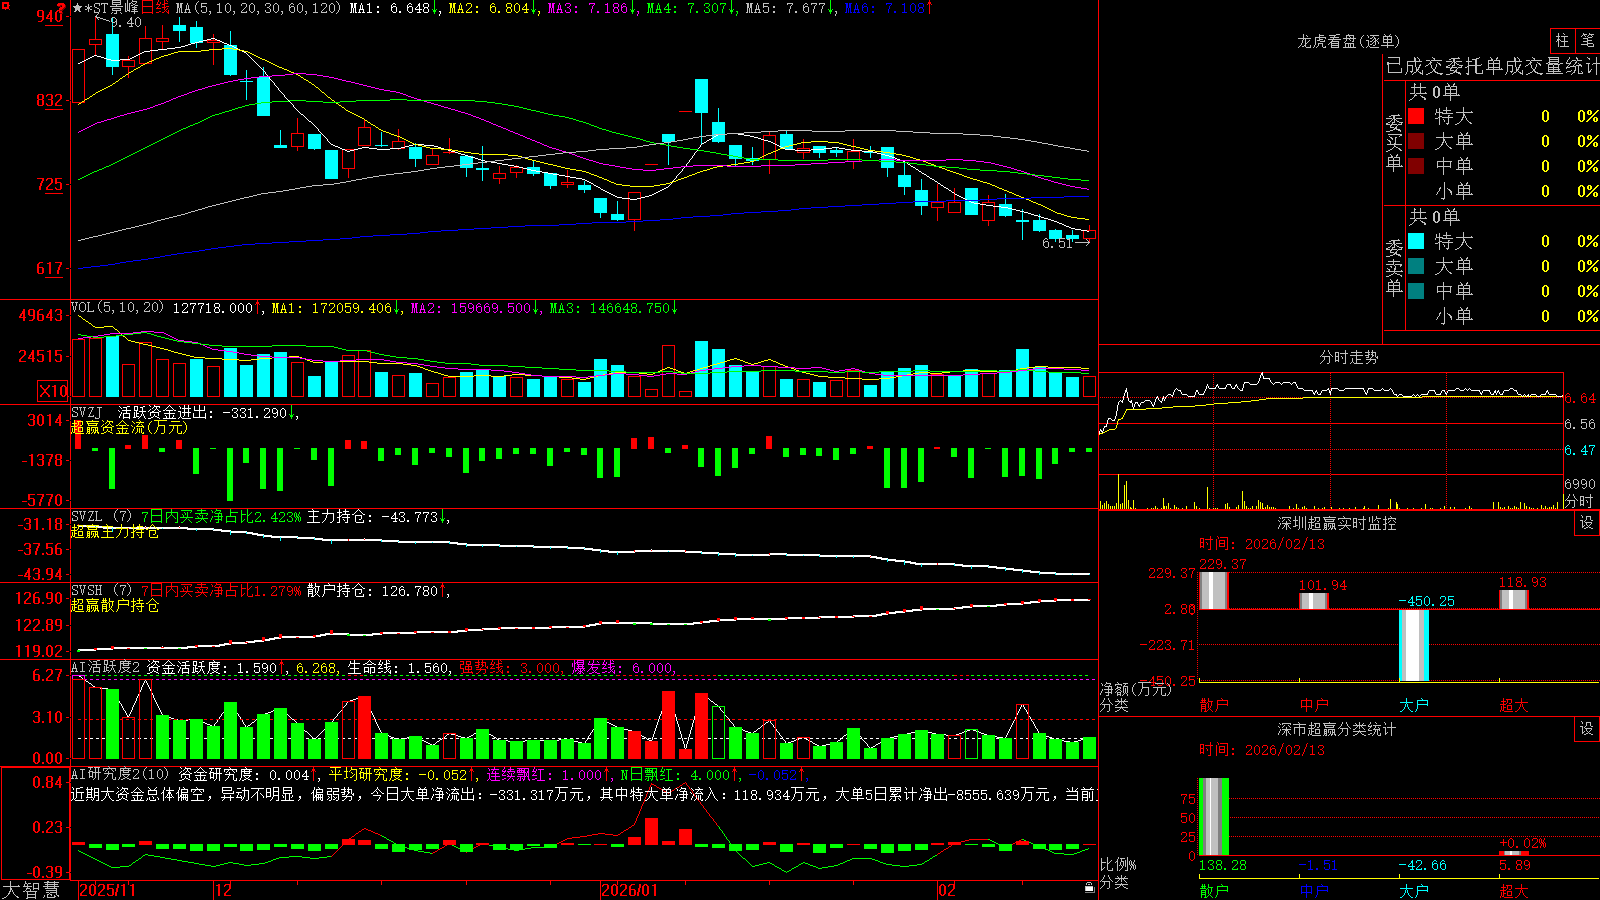Click the 9.40 high price annotation

pyautogui.click(x=126, y=22)
